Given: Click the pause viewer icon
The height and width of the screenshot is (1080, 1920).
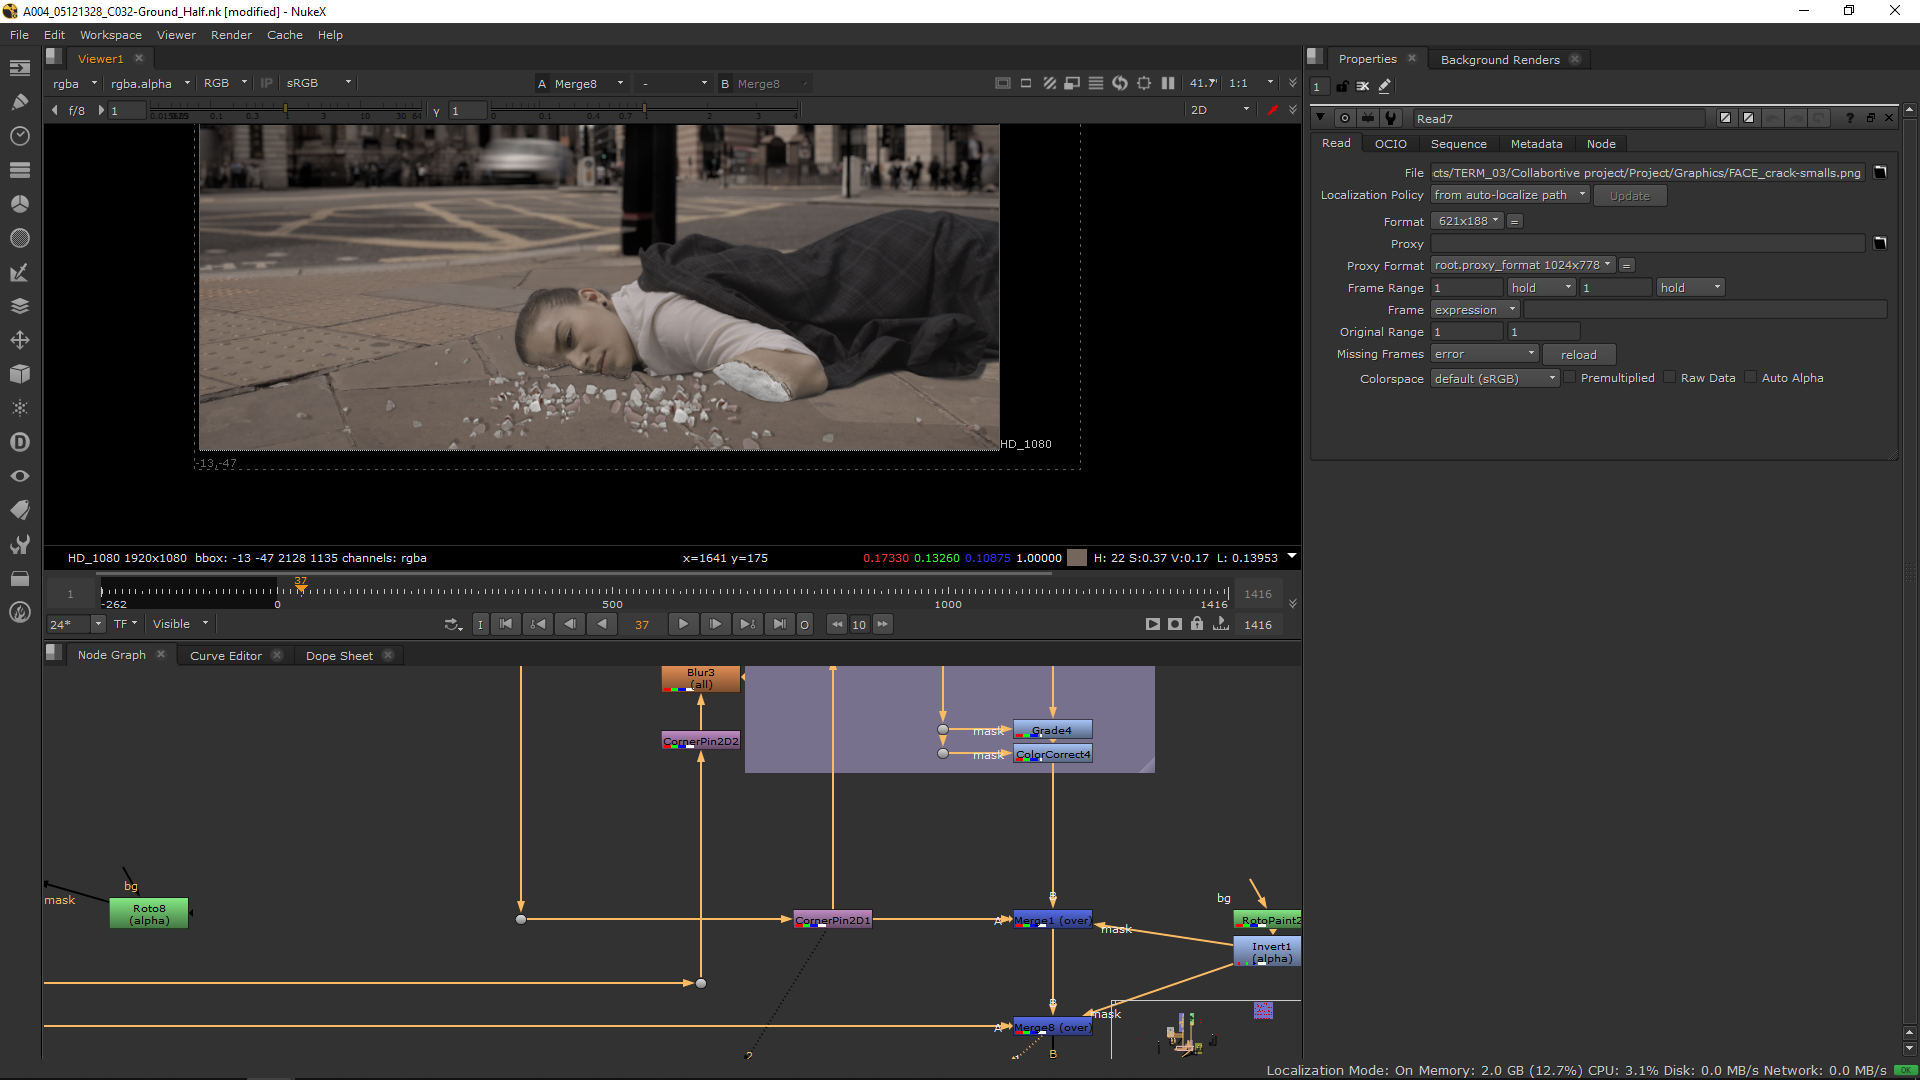Looking at the screenshot, I should point(1168,83).
